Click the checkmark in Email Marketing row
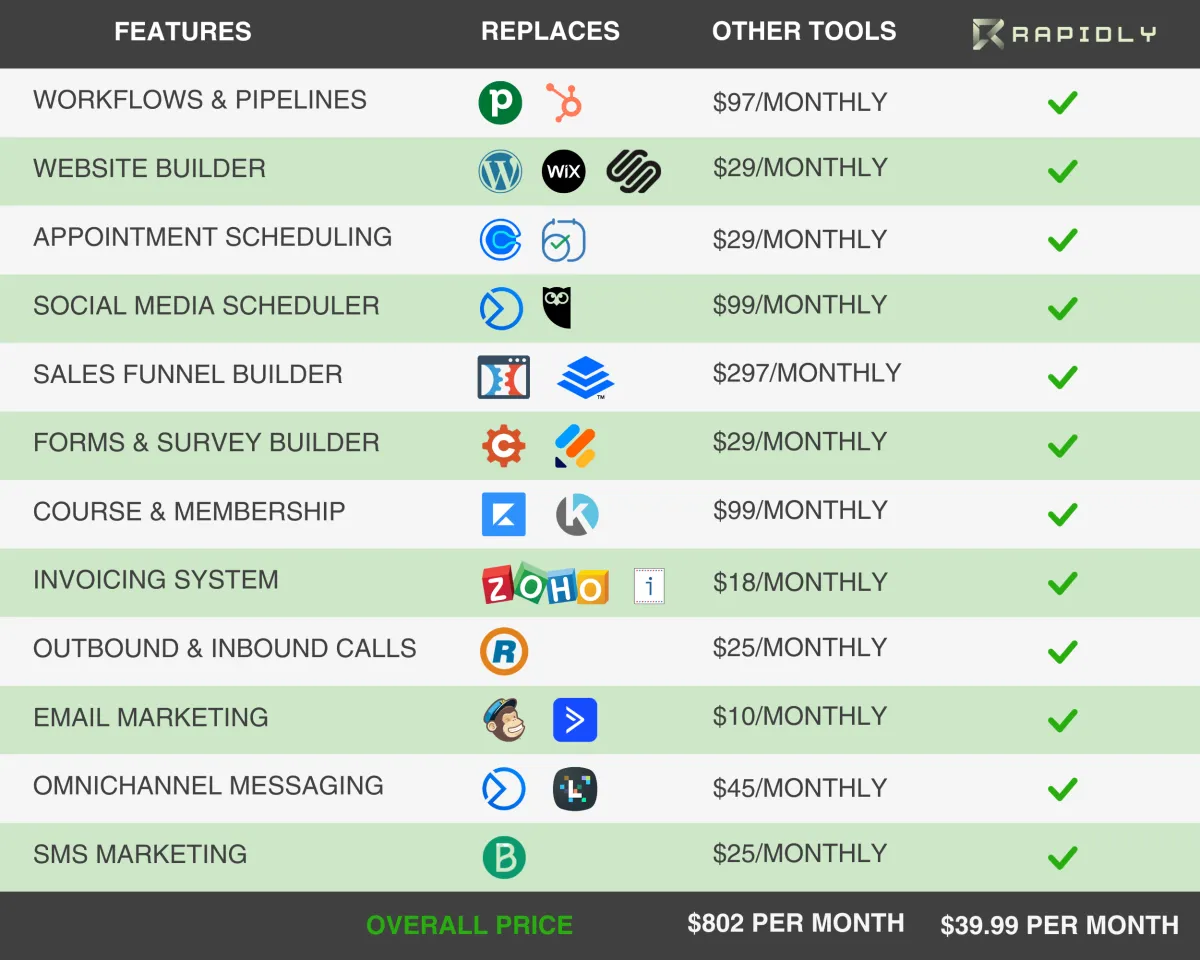 1062,720
